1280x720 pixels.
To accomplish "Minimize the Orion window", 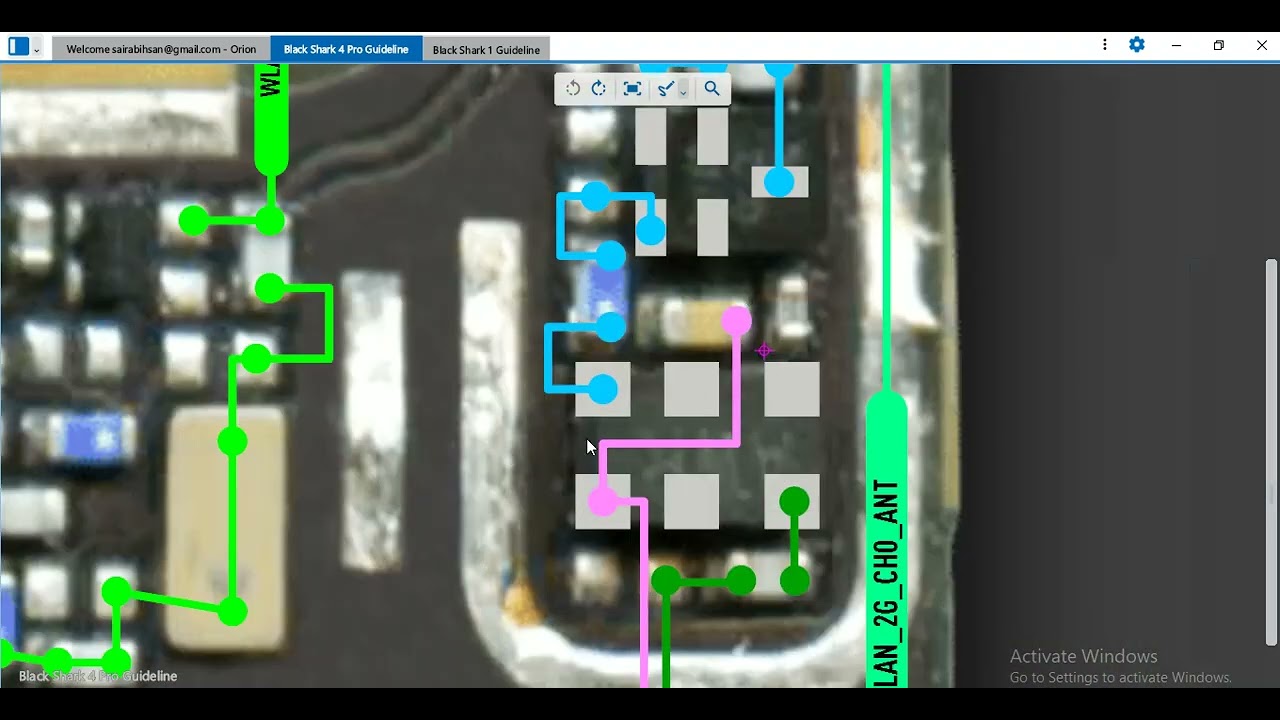I will (1176, 45).
